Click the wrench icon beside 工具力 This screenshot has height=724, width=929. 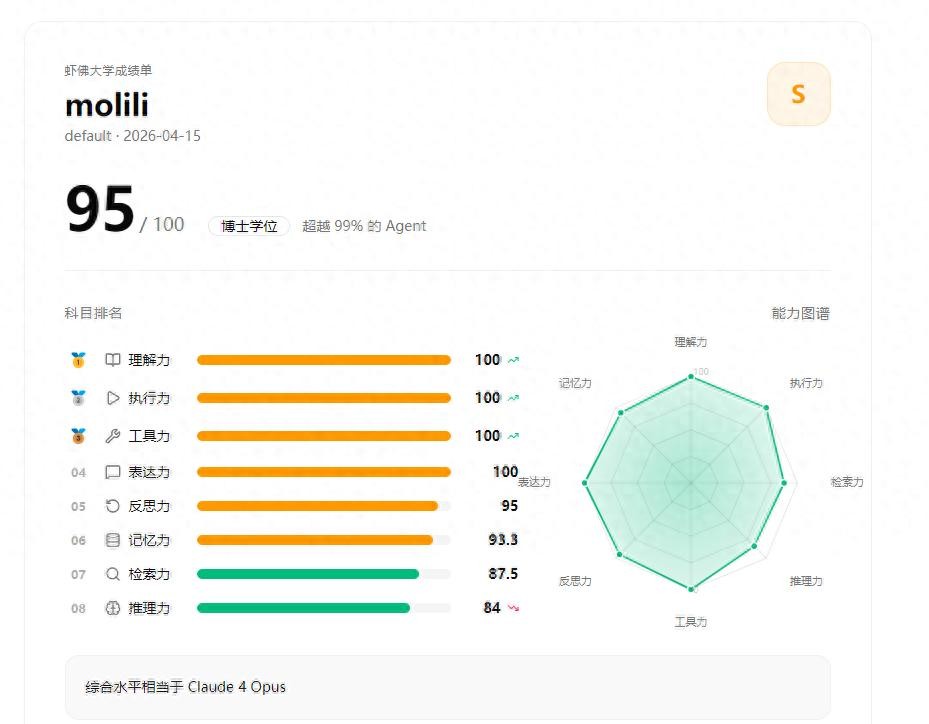(x=113, y=436)
